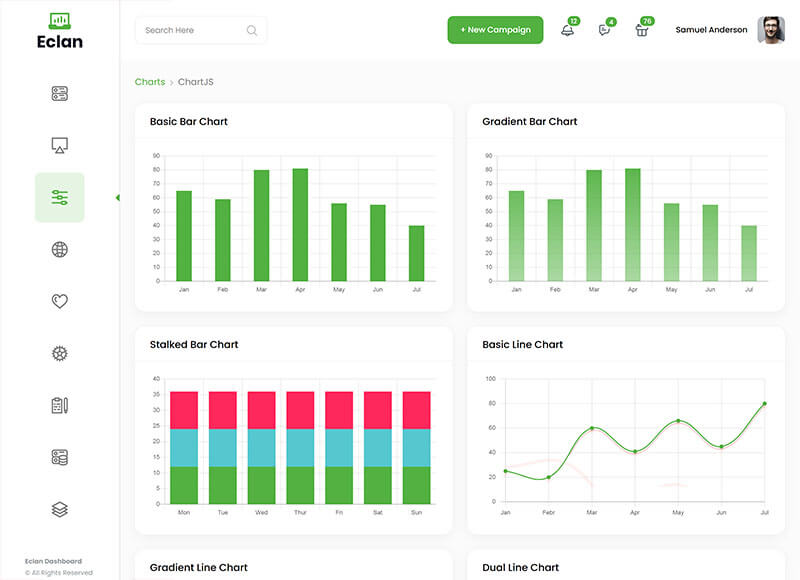
Task: Open the gear settings icon in sidebar
Action: [x=59, y=353]
